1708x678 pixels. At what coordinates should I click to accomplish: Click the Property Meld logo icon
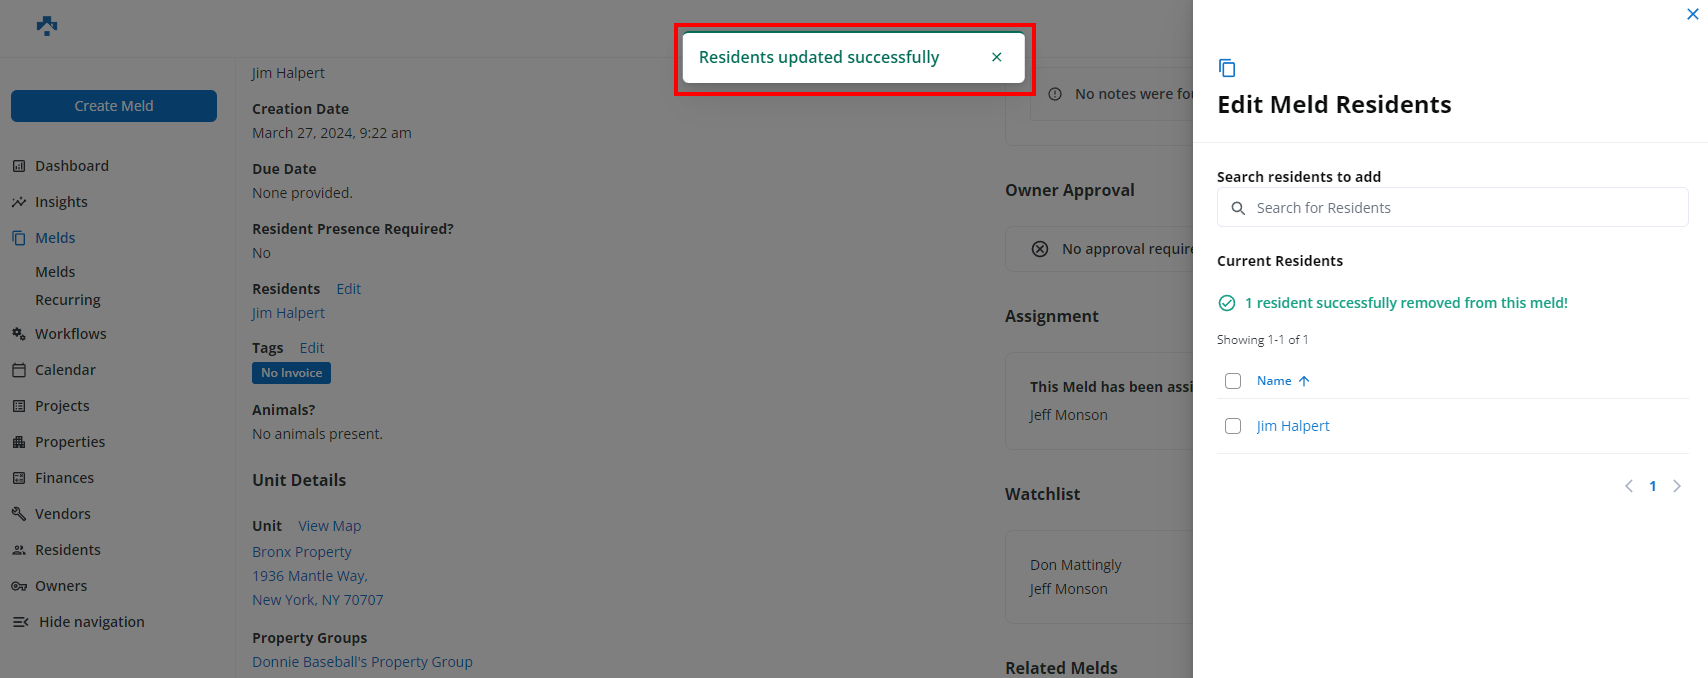click(x=47, y=26)
